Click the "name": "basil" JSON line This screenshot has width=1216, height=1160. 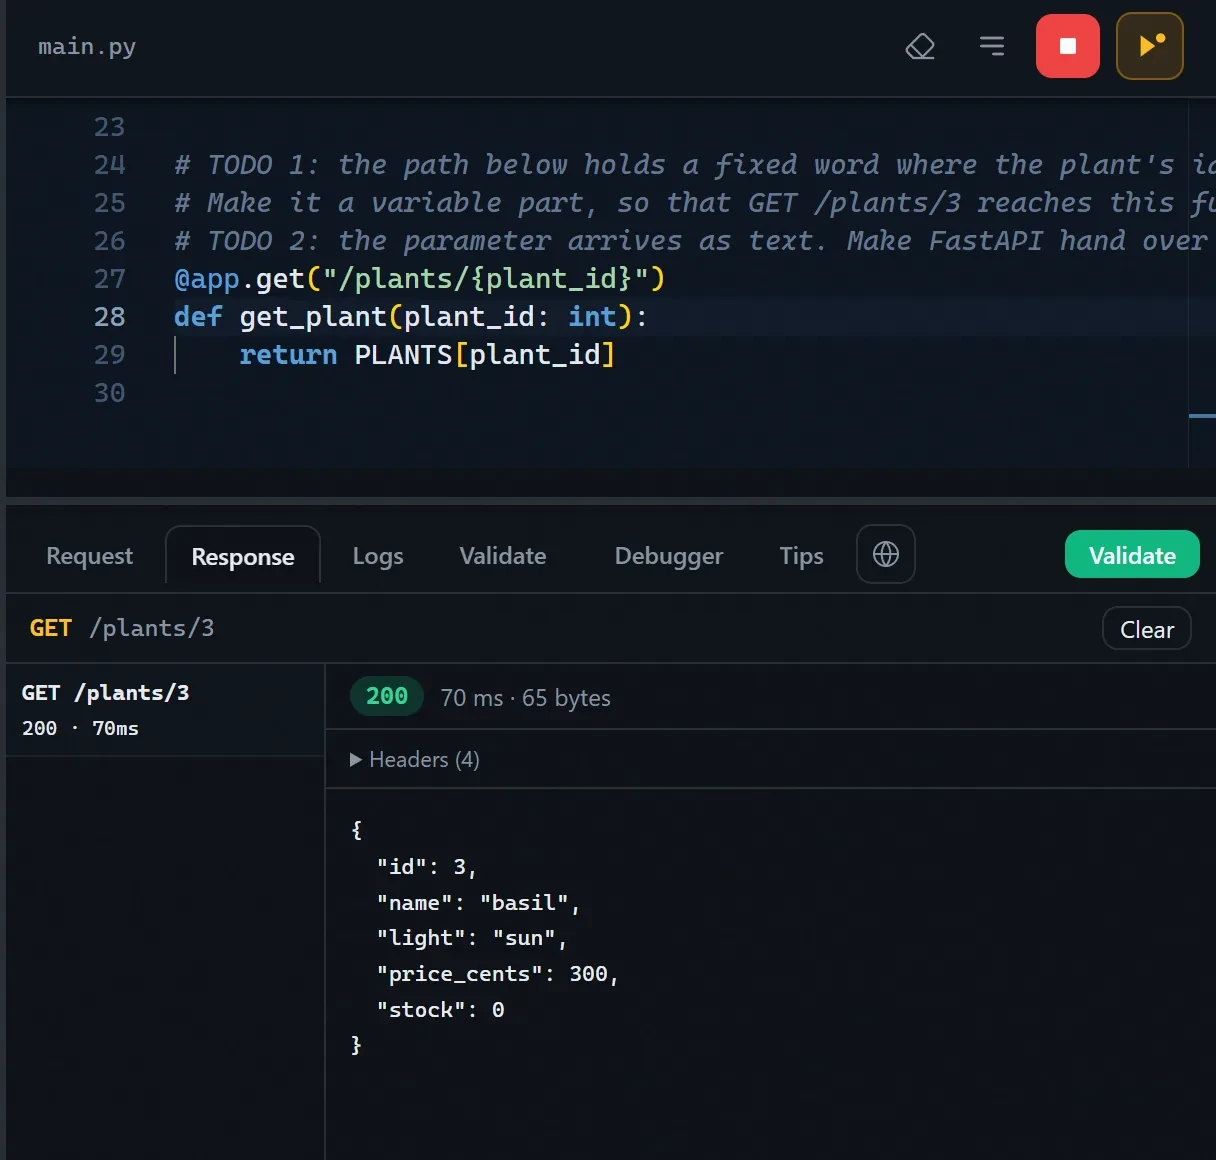pyautogui.click(x=478, y=903)
